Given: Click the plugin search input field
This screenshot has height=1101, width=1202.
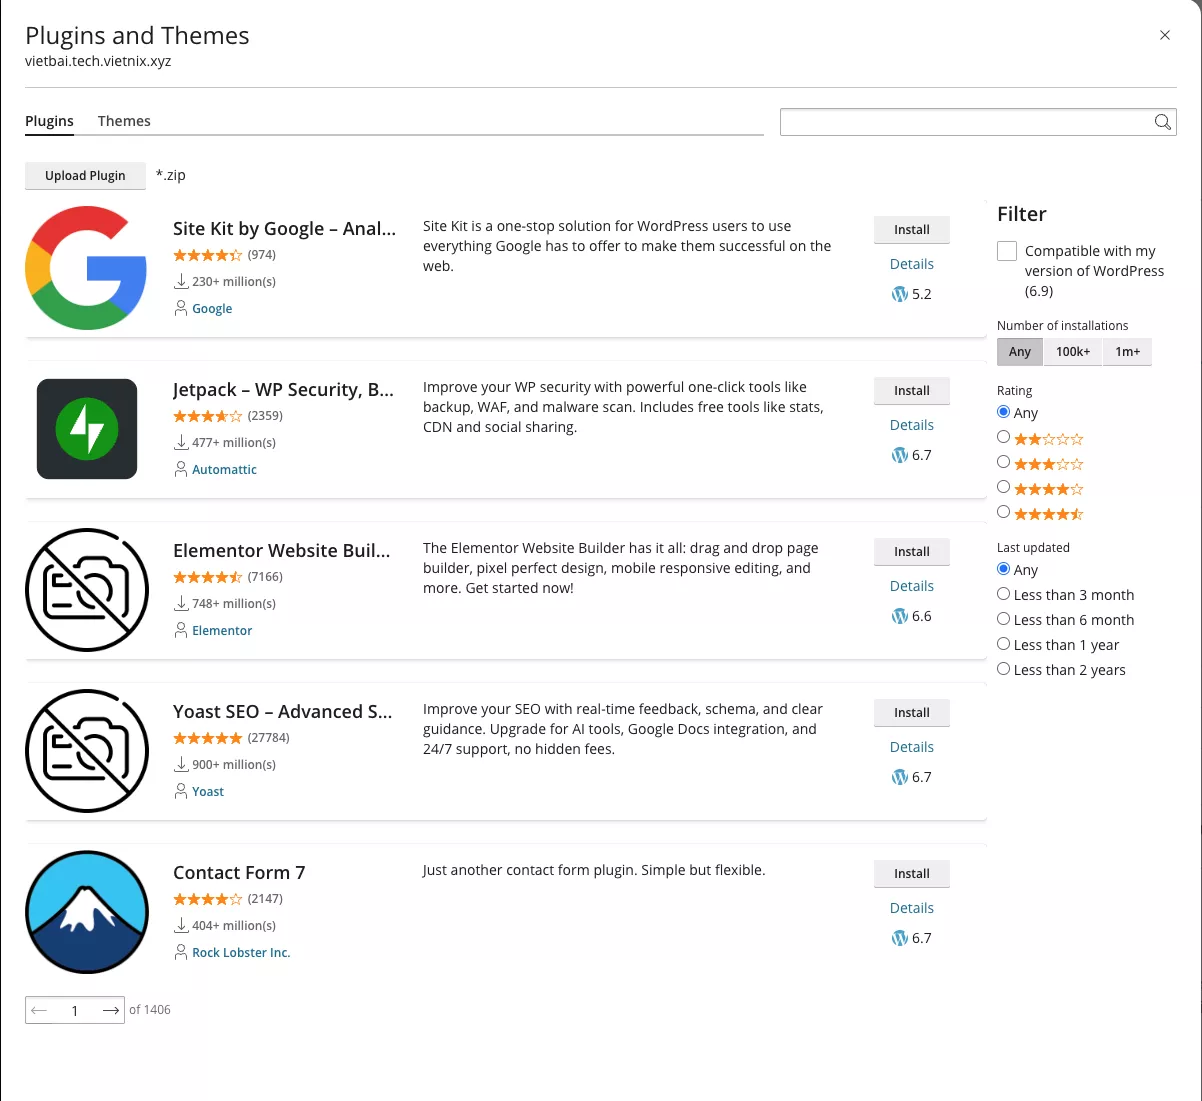Looking at the screenshot, I should point(965,122).
